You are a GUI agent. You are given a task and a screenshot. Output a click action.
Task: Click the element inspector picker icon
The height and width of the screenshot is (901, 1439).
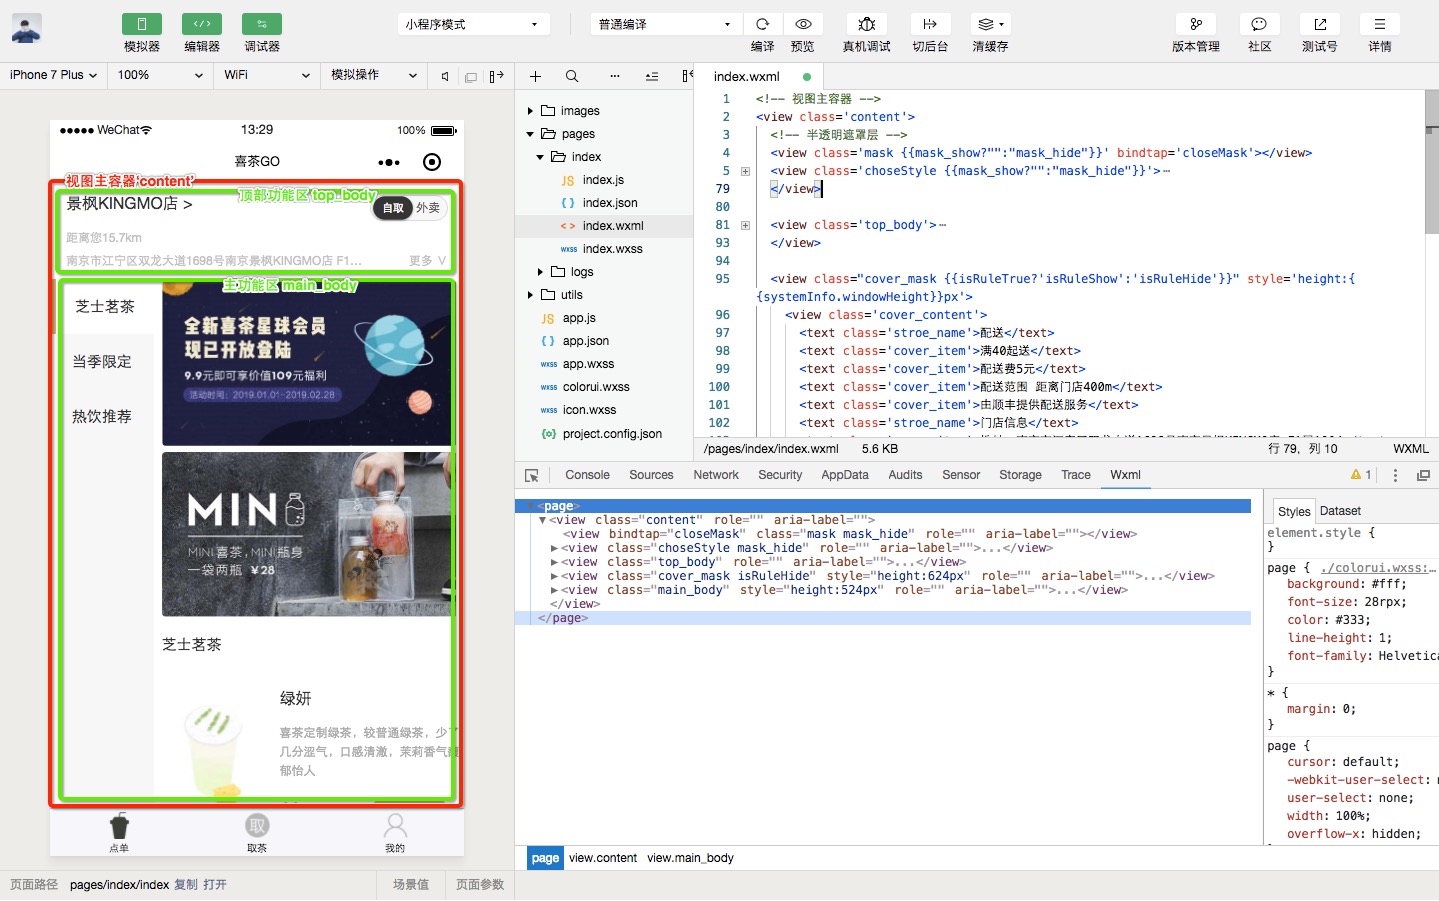(532, 475)
